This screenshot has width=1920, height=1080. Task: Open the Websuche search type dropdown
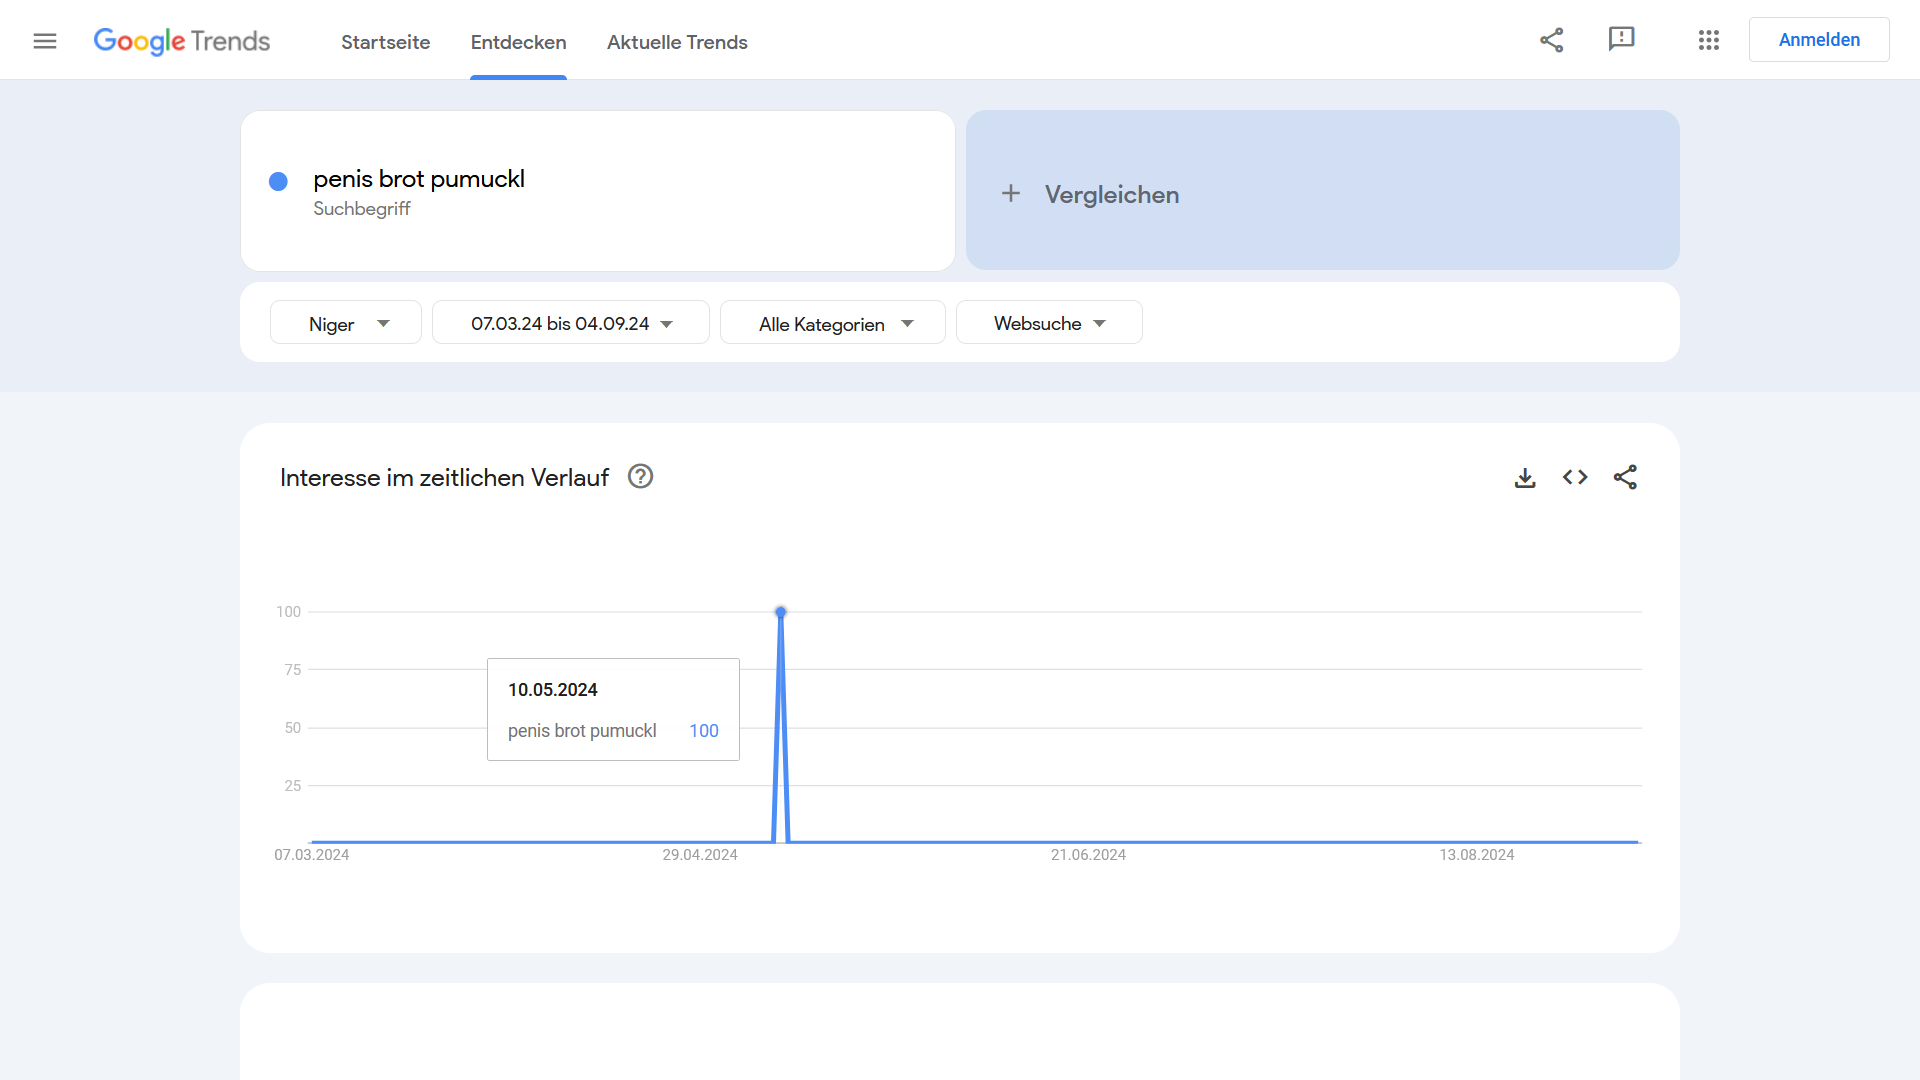click(1048, 322)
